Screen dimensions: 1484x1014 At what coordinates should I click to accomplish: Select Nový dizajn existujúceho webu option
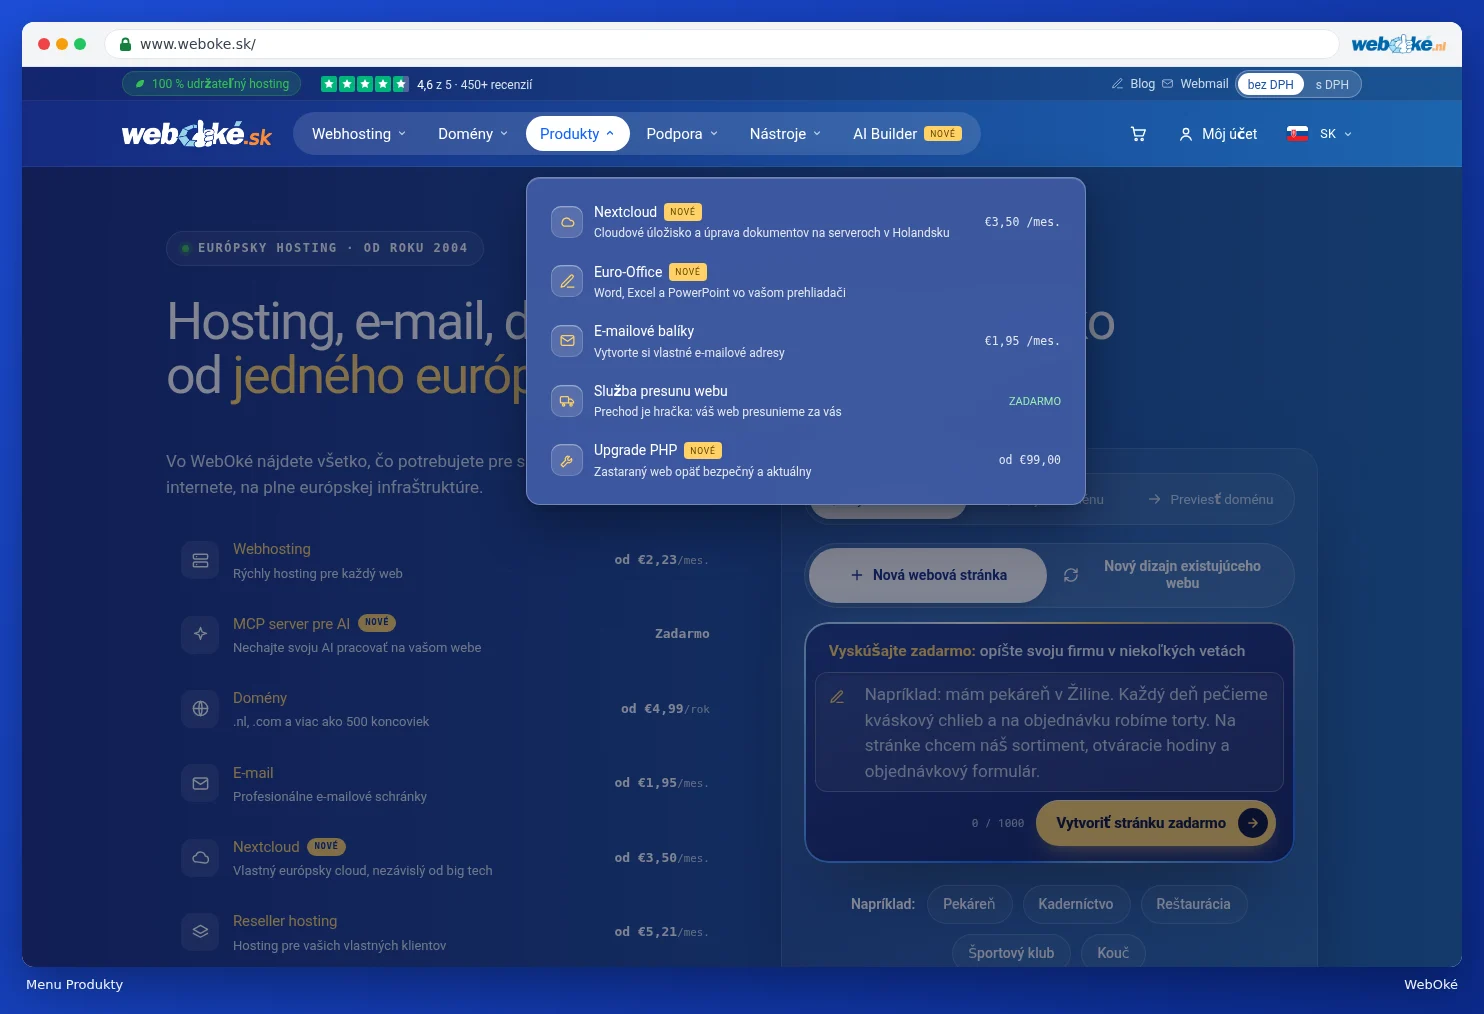point(1170,575)
